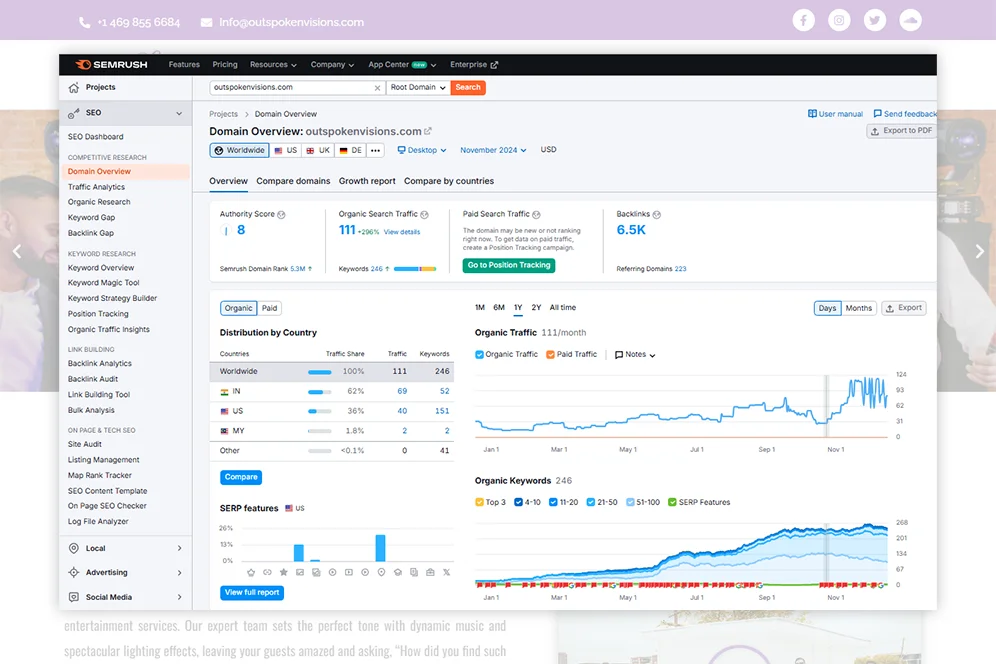Image resolution: width=996 pixels, height=664 pixels.
Task: Click the phone icon in header
Action: point(84,22)
